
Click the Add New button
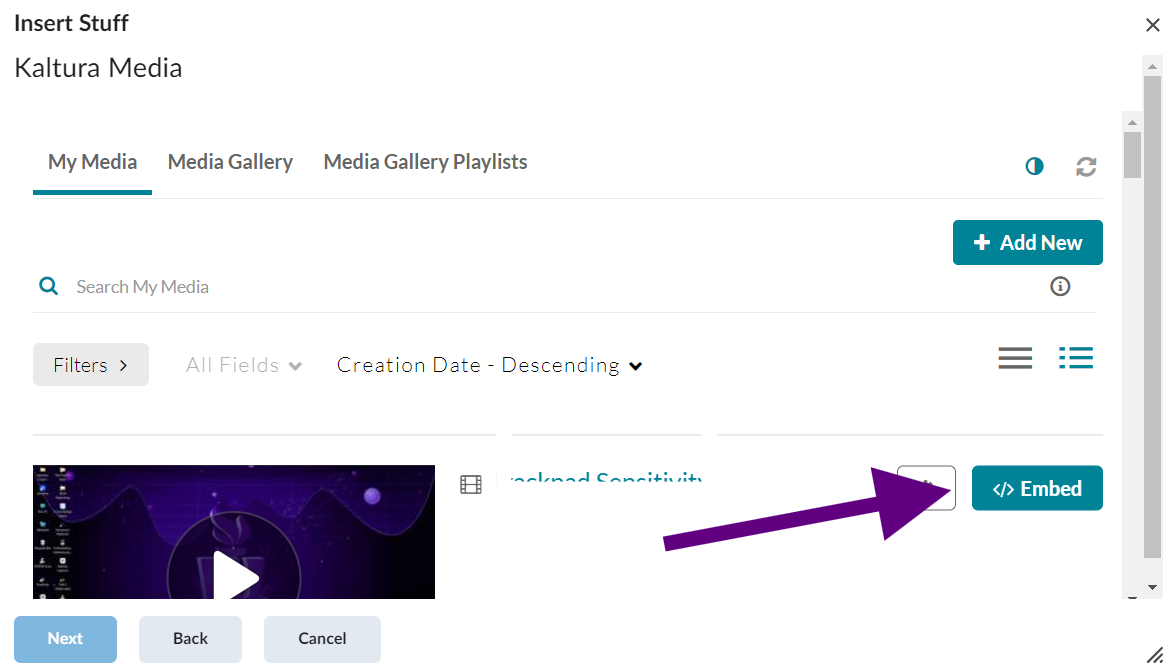point(1027,243)
